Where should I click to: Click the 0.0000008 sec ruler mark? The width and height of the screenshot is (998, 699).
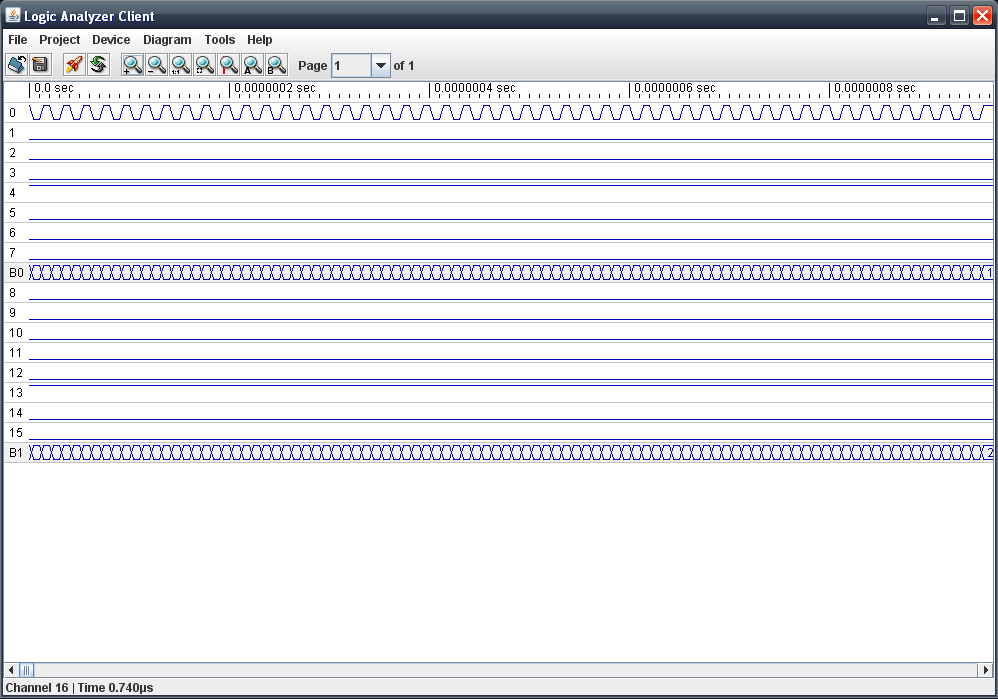(x=875, y=88)
